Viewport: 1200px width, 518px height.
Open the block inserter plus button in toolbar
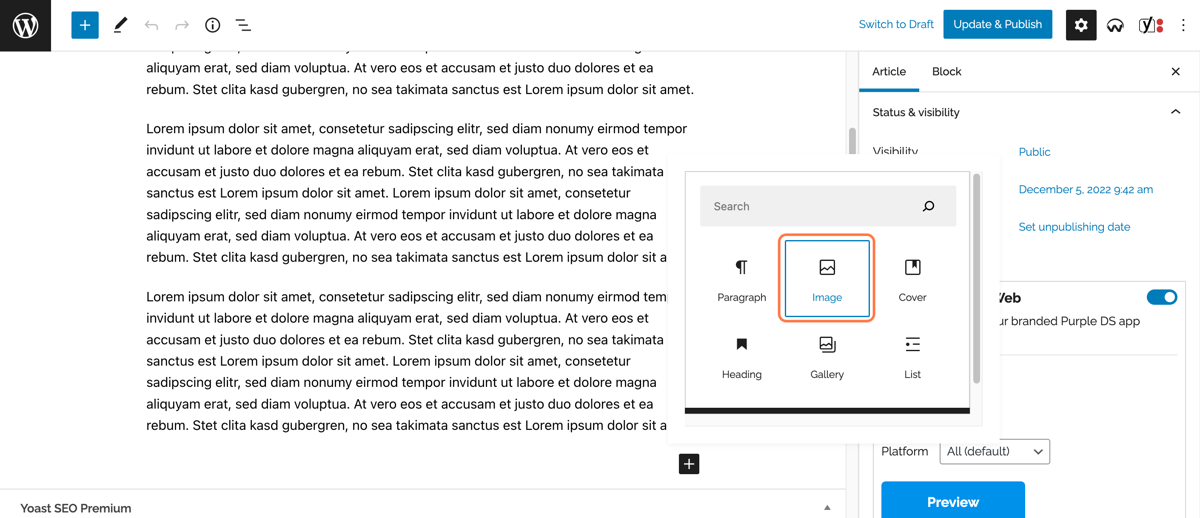[x=85, y=25]
